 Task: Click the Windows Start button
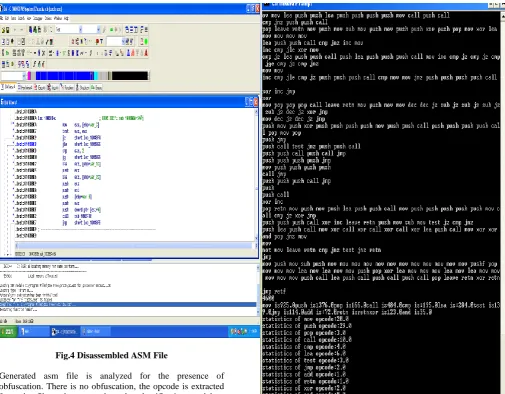8,331
